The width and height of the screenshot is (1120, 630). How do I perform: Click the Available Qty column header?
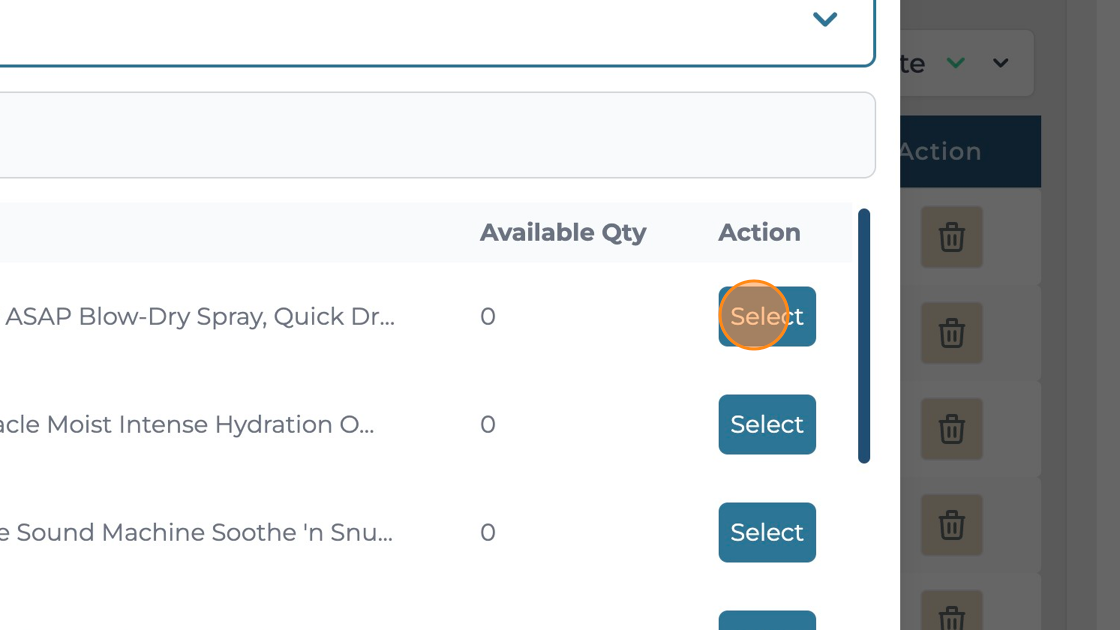click(x=563, y=232)
